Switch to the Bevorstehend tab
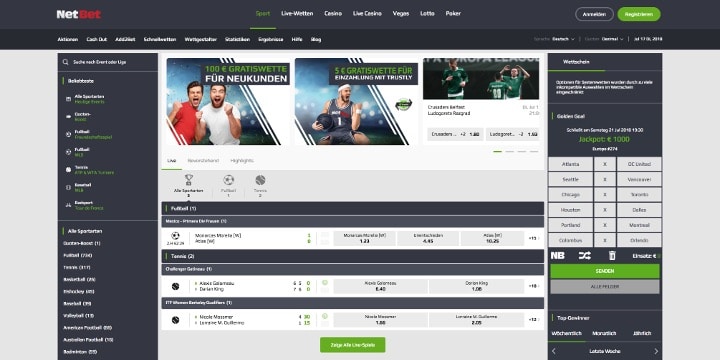Screen dimensions: 720x360 (x=203, y=161)
